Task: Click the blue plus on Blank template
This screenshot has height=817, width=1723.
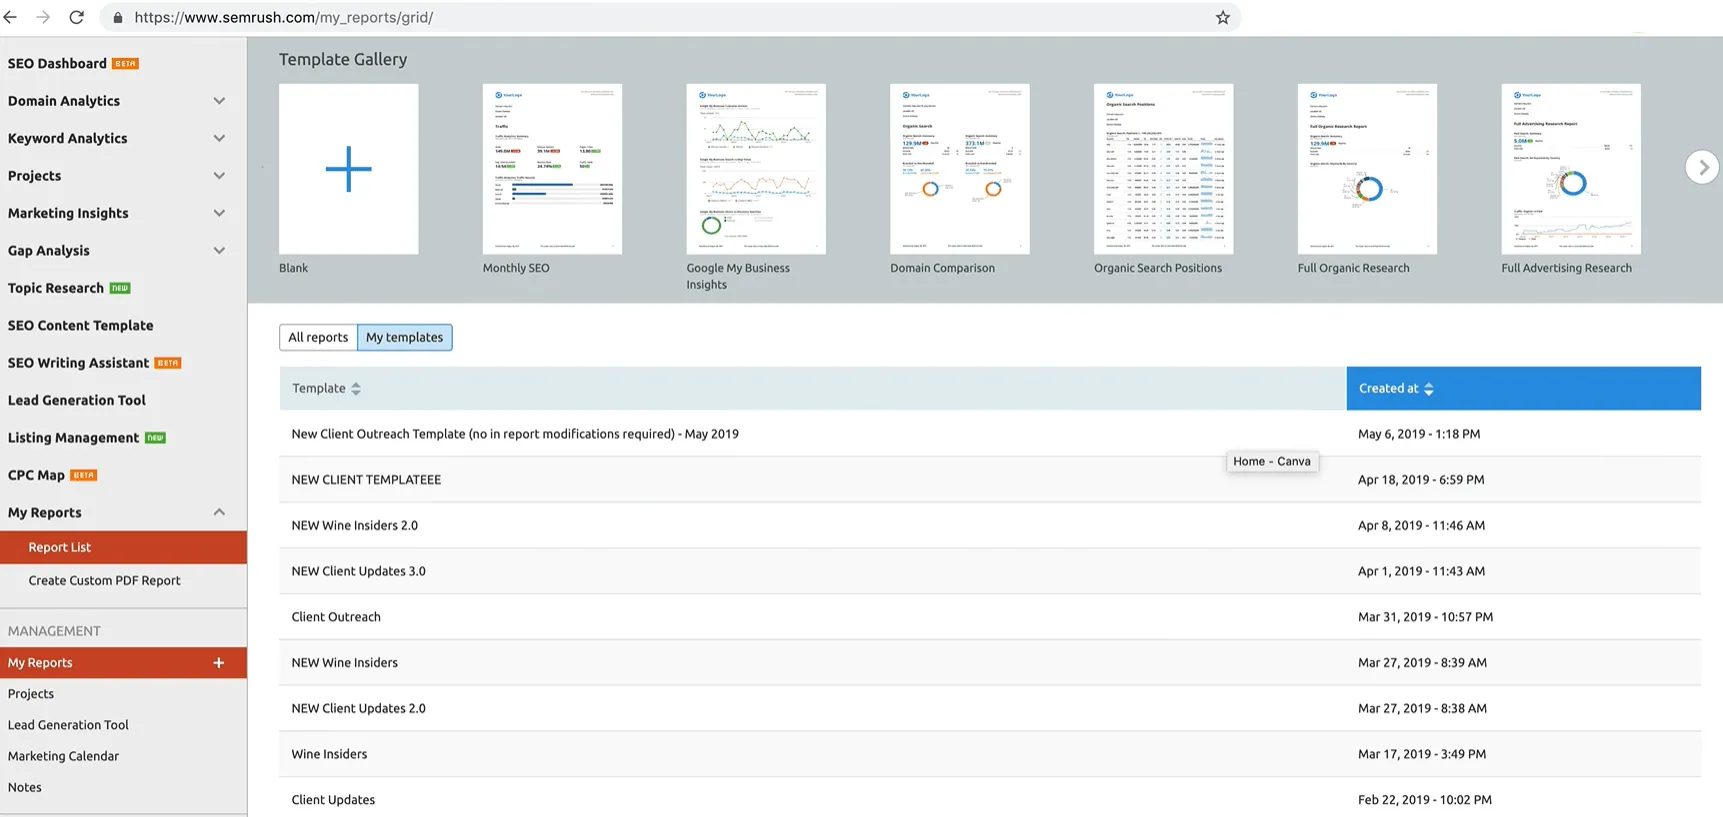Action: (x=348, y=169)
